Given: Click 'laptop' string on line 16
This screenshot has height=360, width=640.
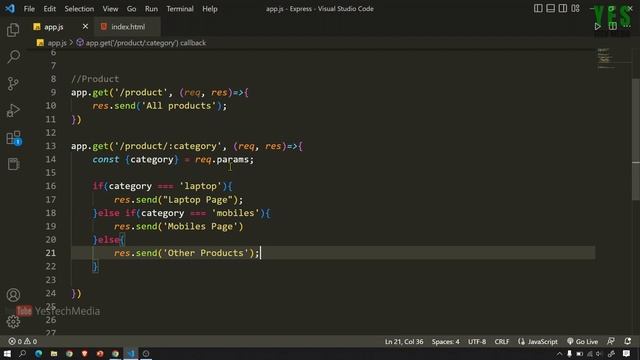Looking at the screenshot, I should (x=200, y=186).
